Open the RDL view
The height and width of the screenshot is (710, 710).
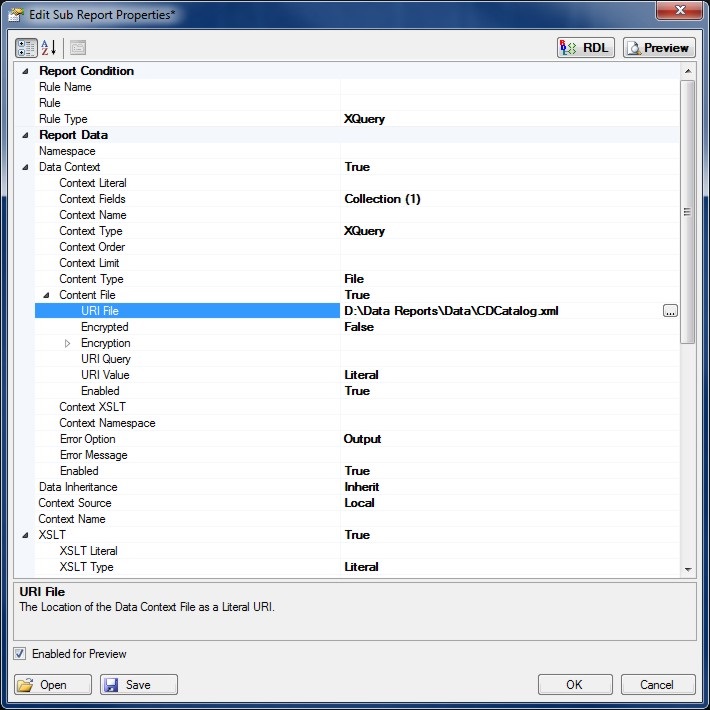point(585,48)
